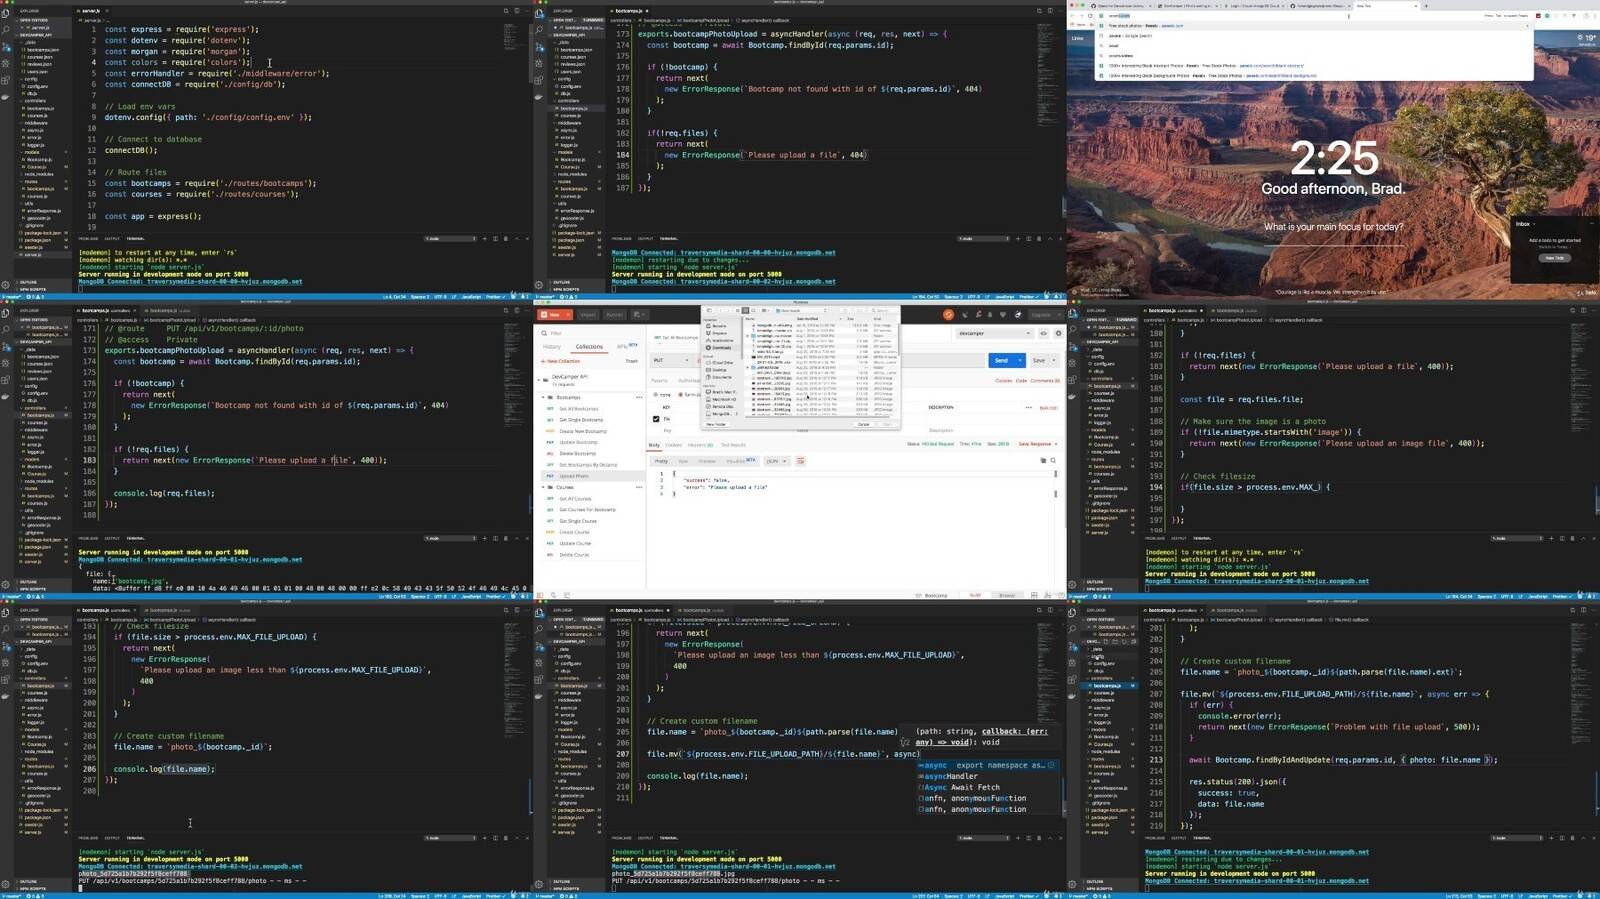
Task: Click search icon in Postman response panel
Action: click(1052, 460)
